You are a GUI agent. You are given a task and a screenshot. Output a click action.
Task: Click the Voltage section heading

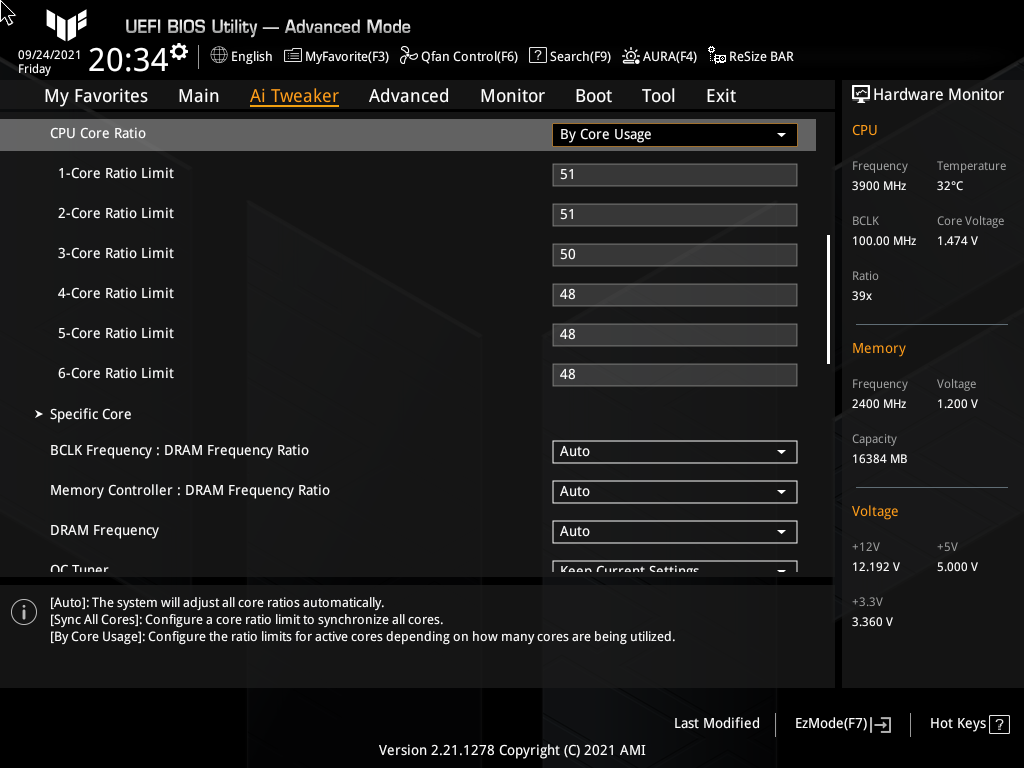875,511
